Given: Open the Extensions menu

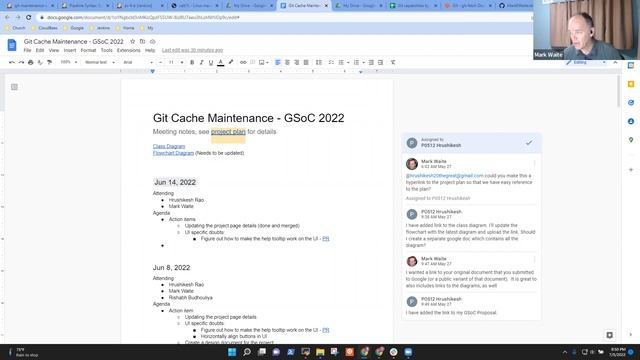Looking at the screenshot, I should click(129, 50).
